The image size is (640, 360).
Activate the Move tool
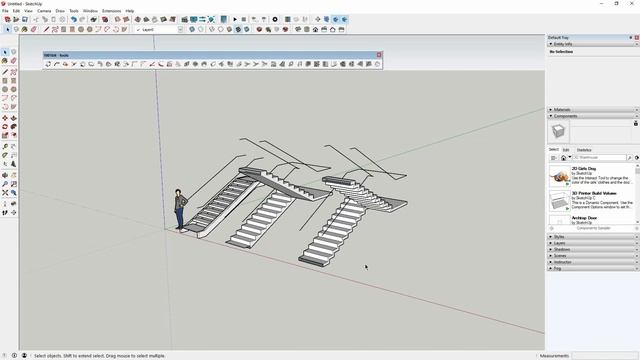pos(5,118)
